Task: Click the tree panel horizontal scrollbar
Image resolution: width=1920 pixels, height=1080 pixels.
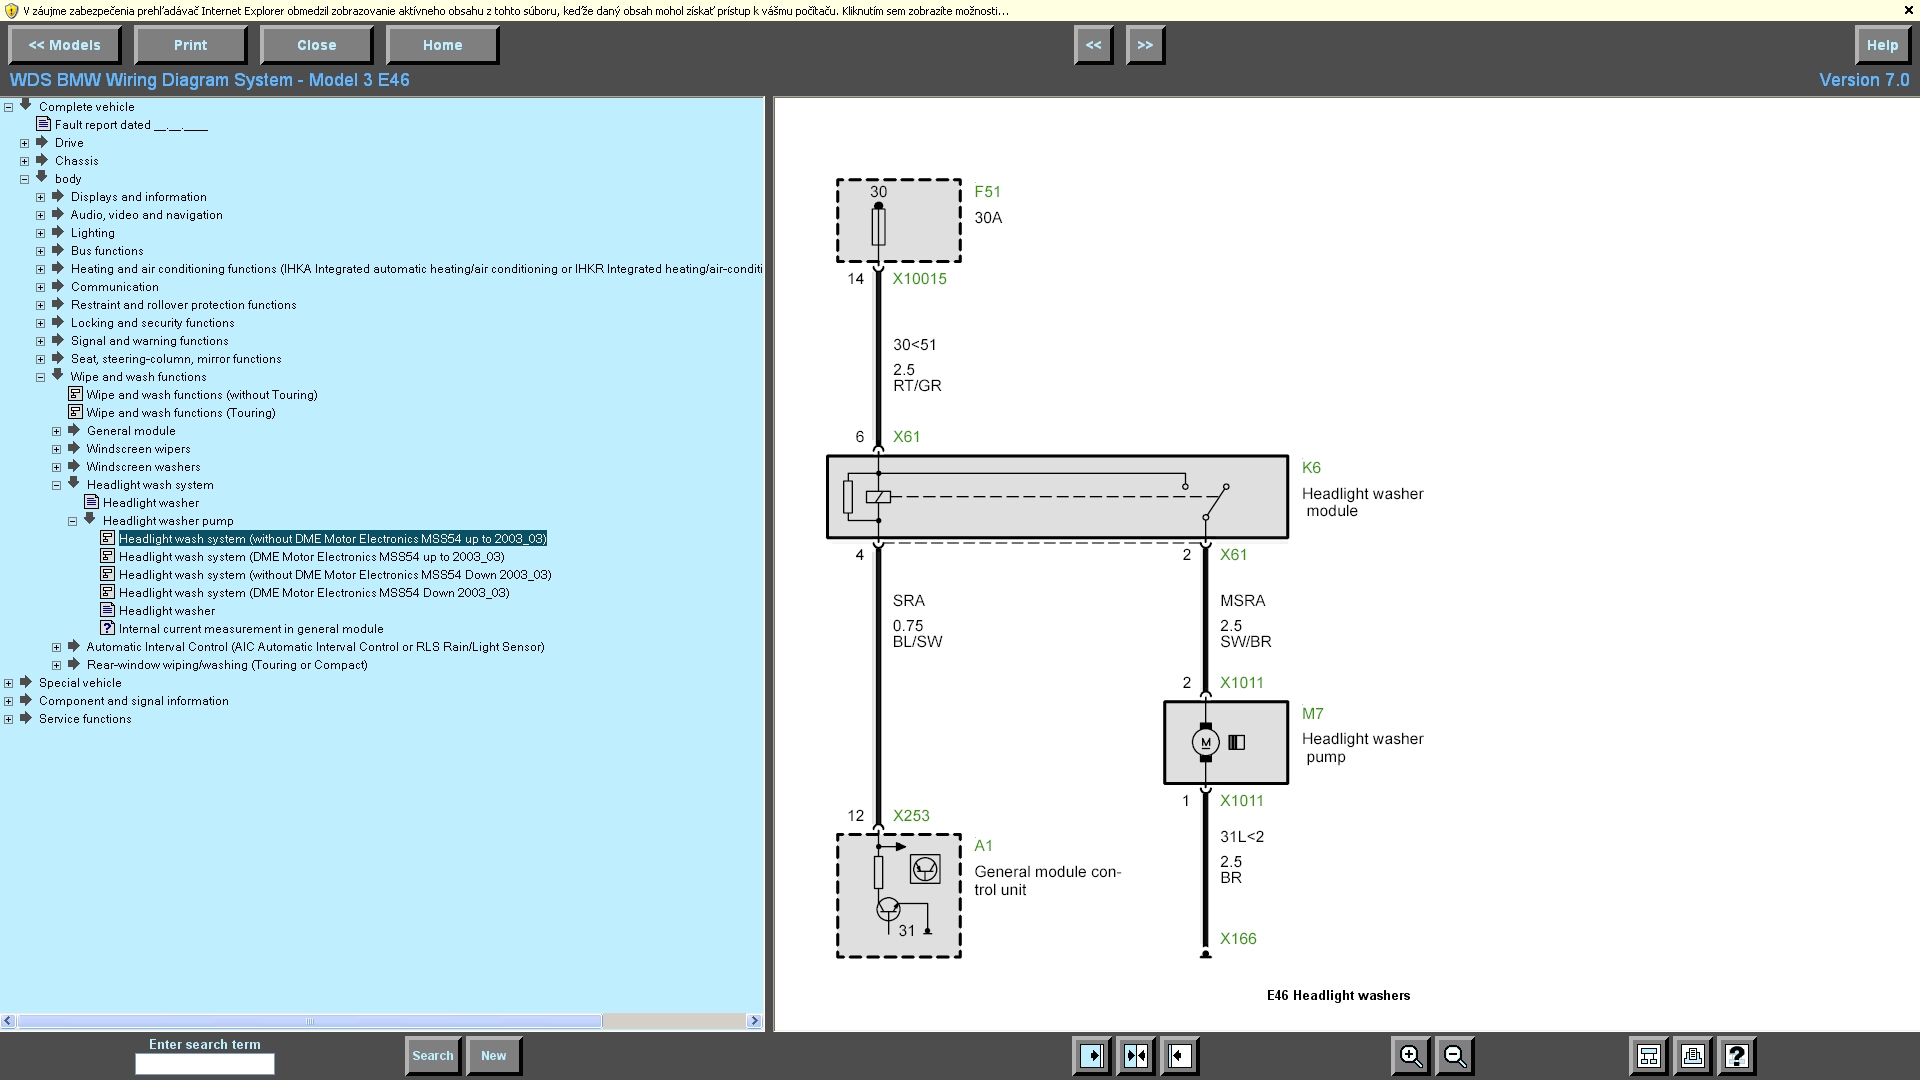Action: point(310,1021)
